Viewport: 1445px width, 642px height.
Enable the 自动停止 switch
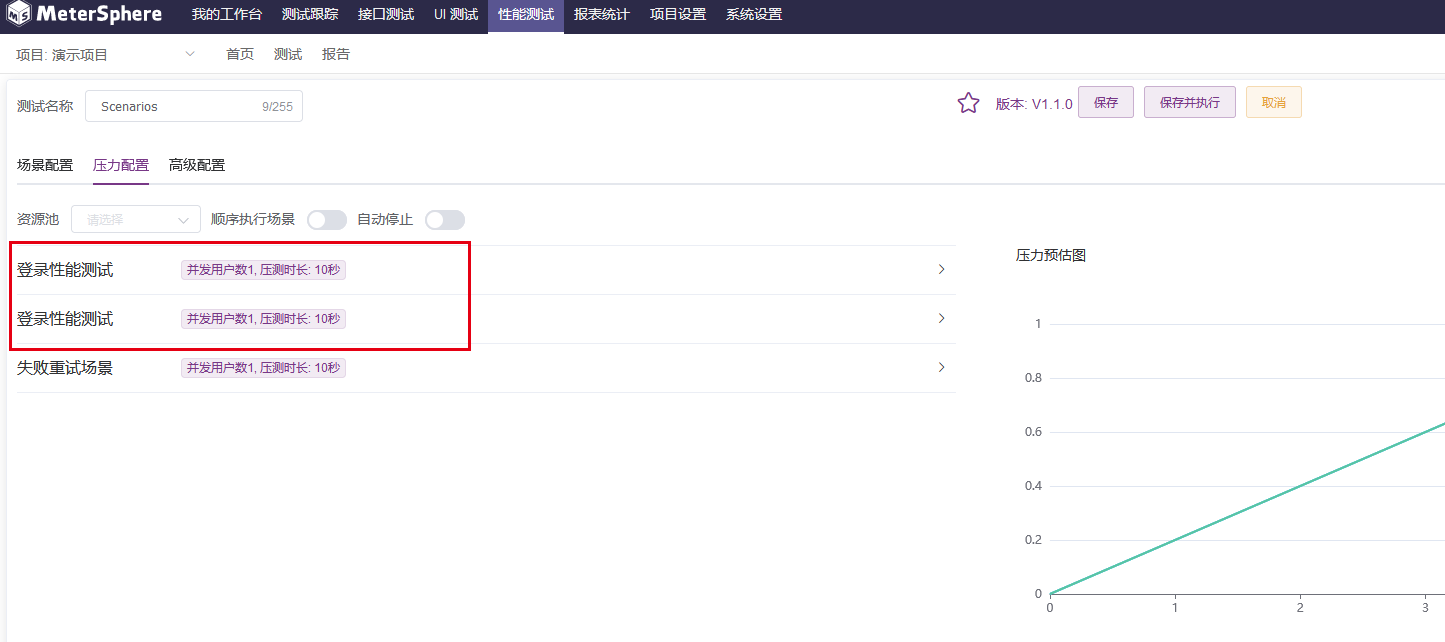tap(445, 220)
